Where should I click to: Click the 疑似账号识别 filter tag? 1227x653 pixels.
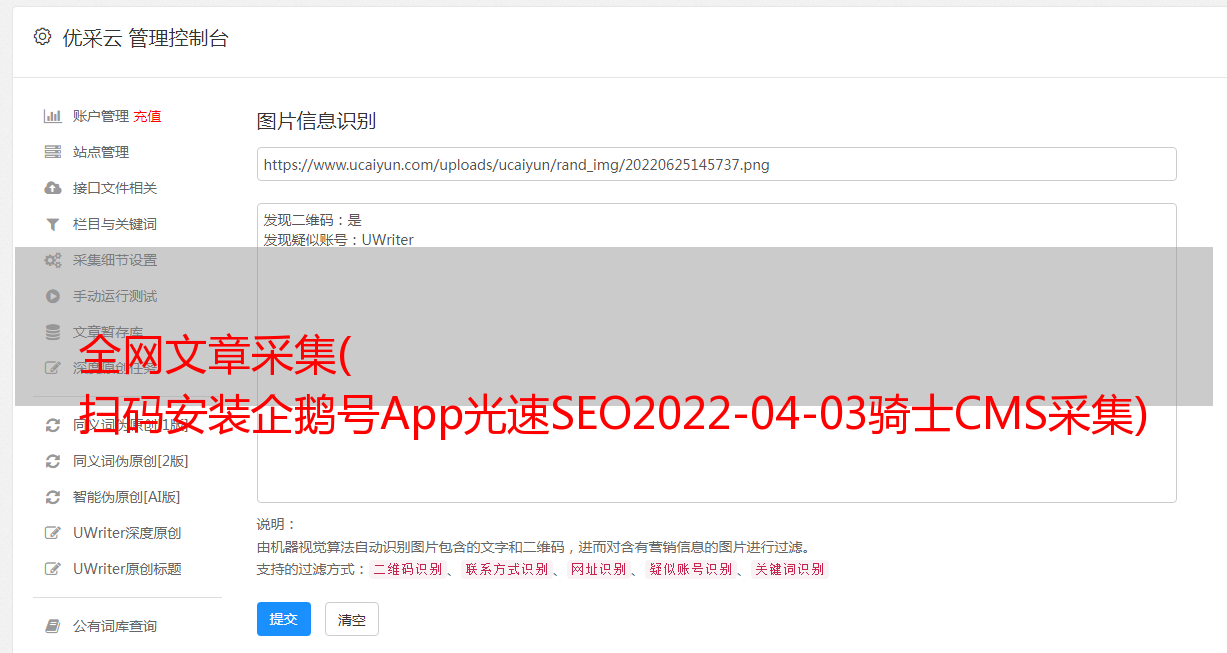click(x=691, y=569)
